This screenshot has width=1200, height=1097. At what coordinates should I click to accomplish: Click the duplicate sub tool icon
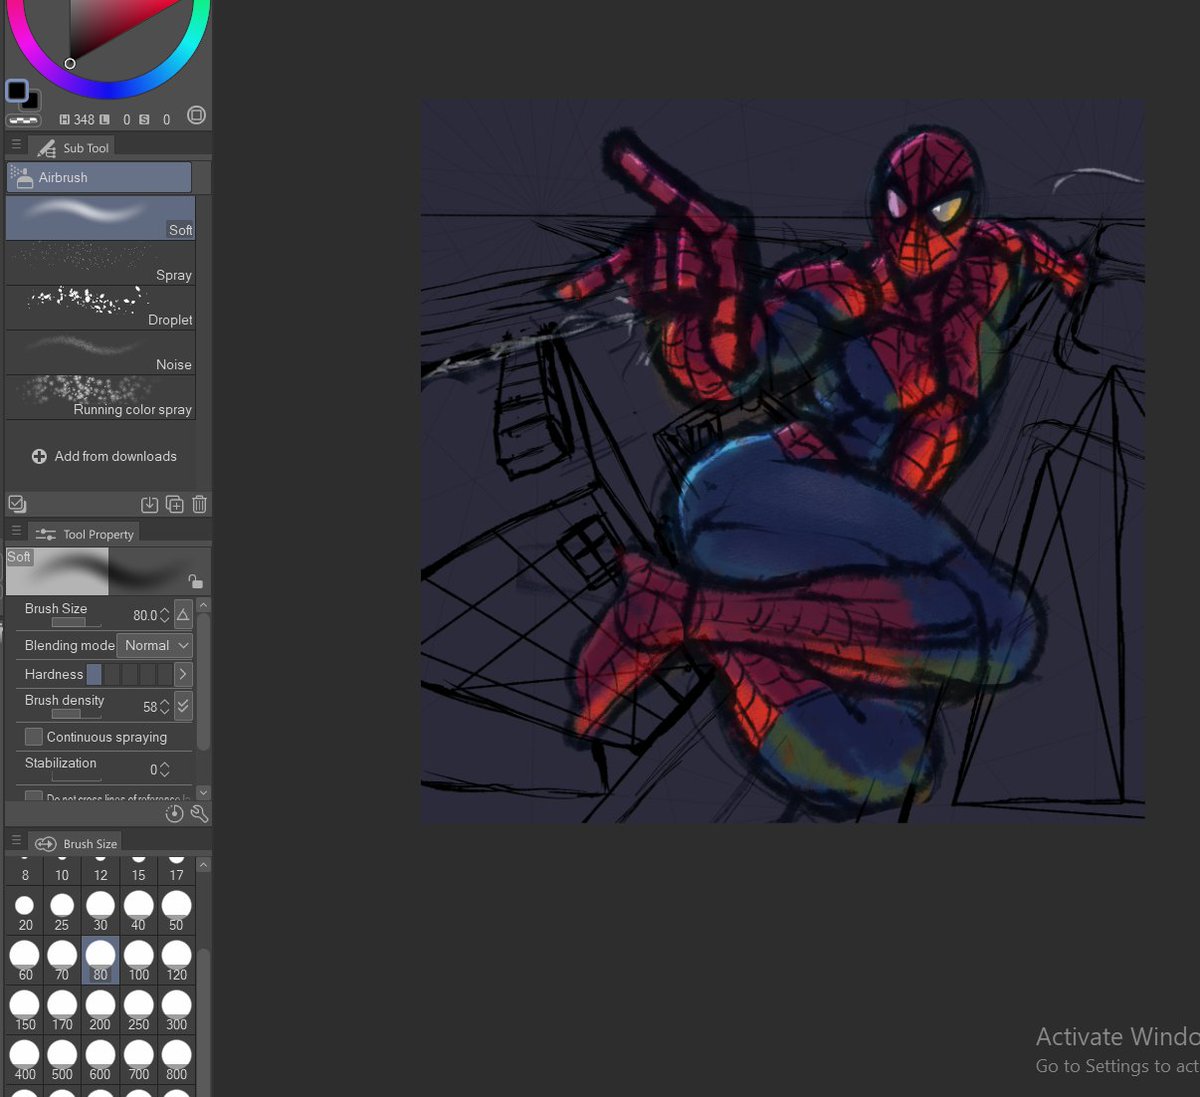click(x=174, y=504)
